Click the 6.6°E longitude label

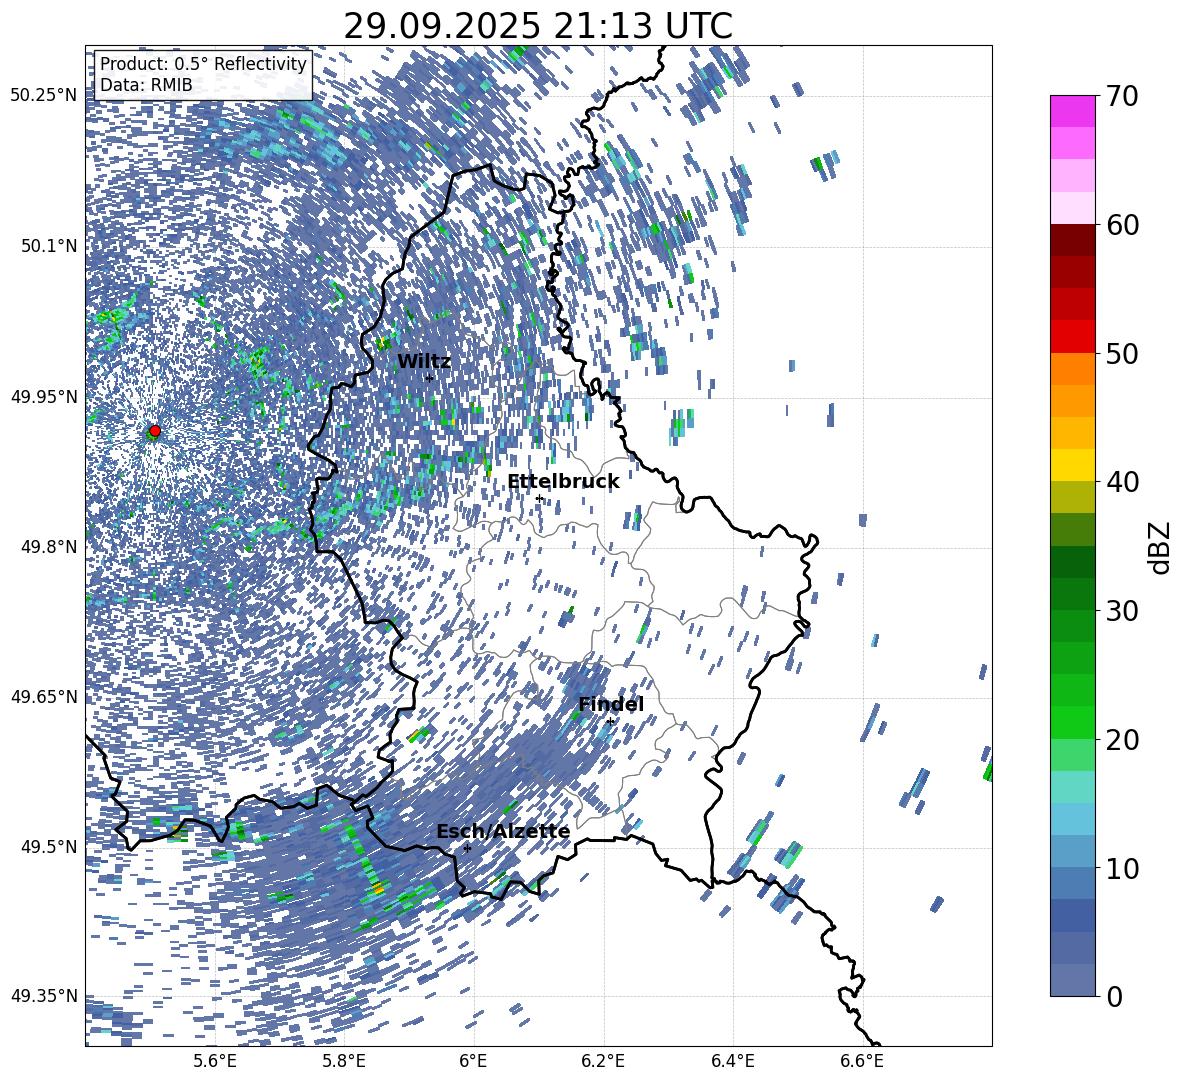coord(862,1061)
